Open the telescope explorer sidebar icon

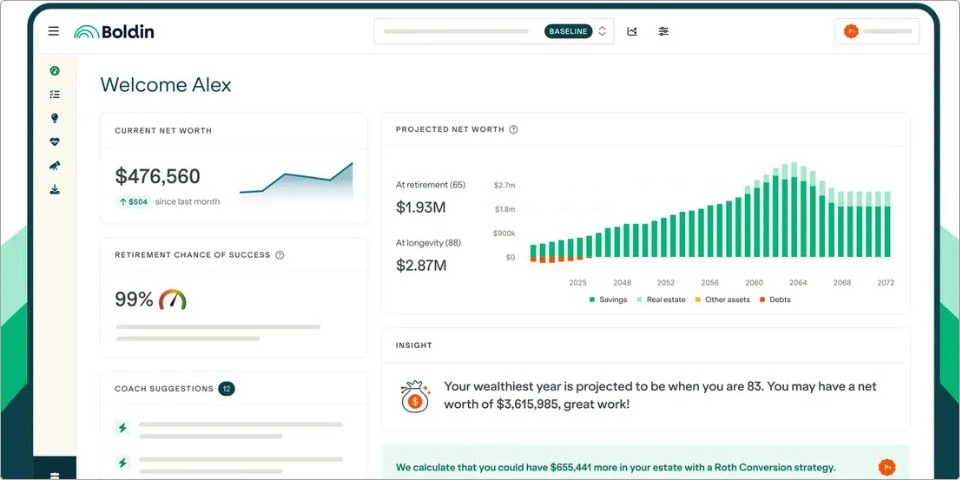54,165
